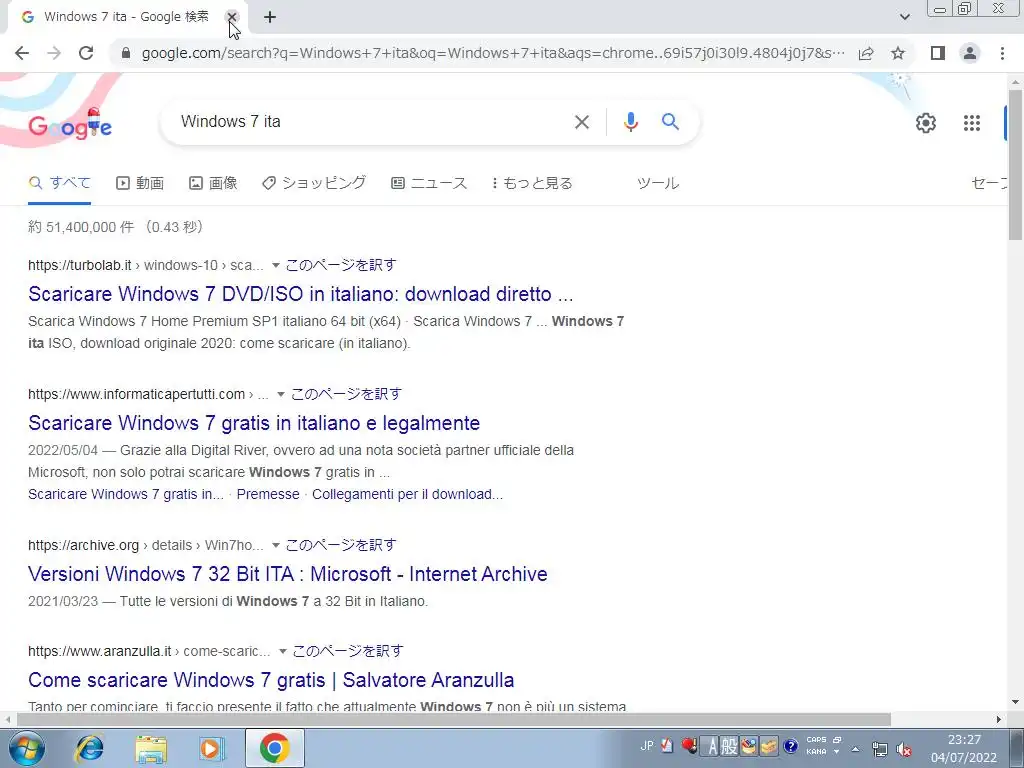Launch Windows Media Player from taskbar
Viewport: 1024px width, 768px height.
[212, 748]
